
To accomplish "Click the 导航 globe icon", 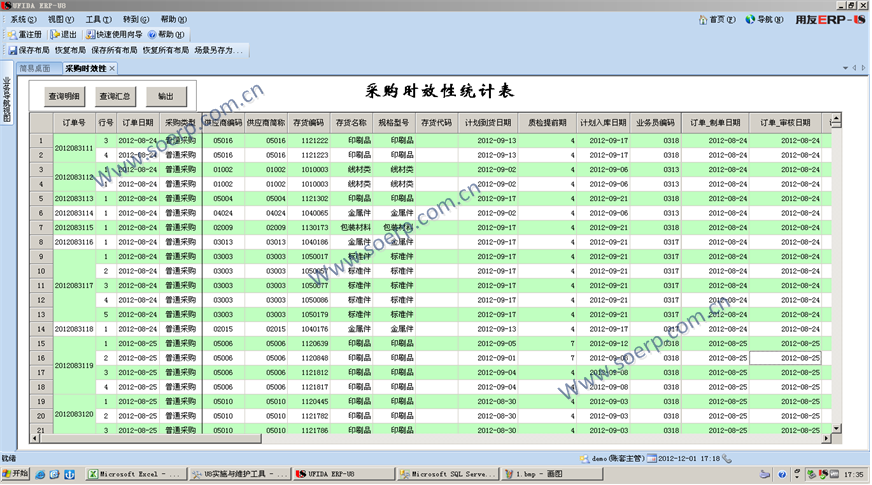I will point(750,19).
